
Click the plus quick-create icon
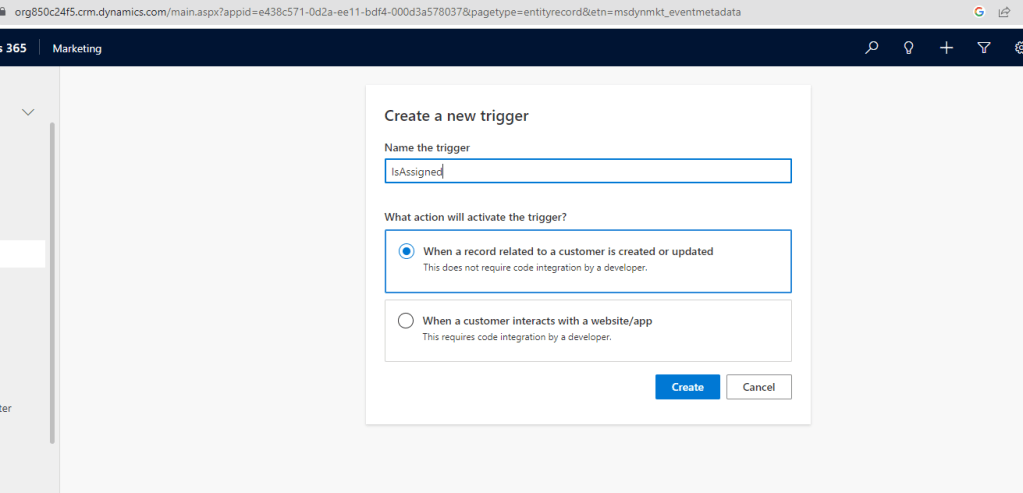(946, 48)
